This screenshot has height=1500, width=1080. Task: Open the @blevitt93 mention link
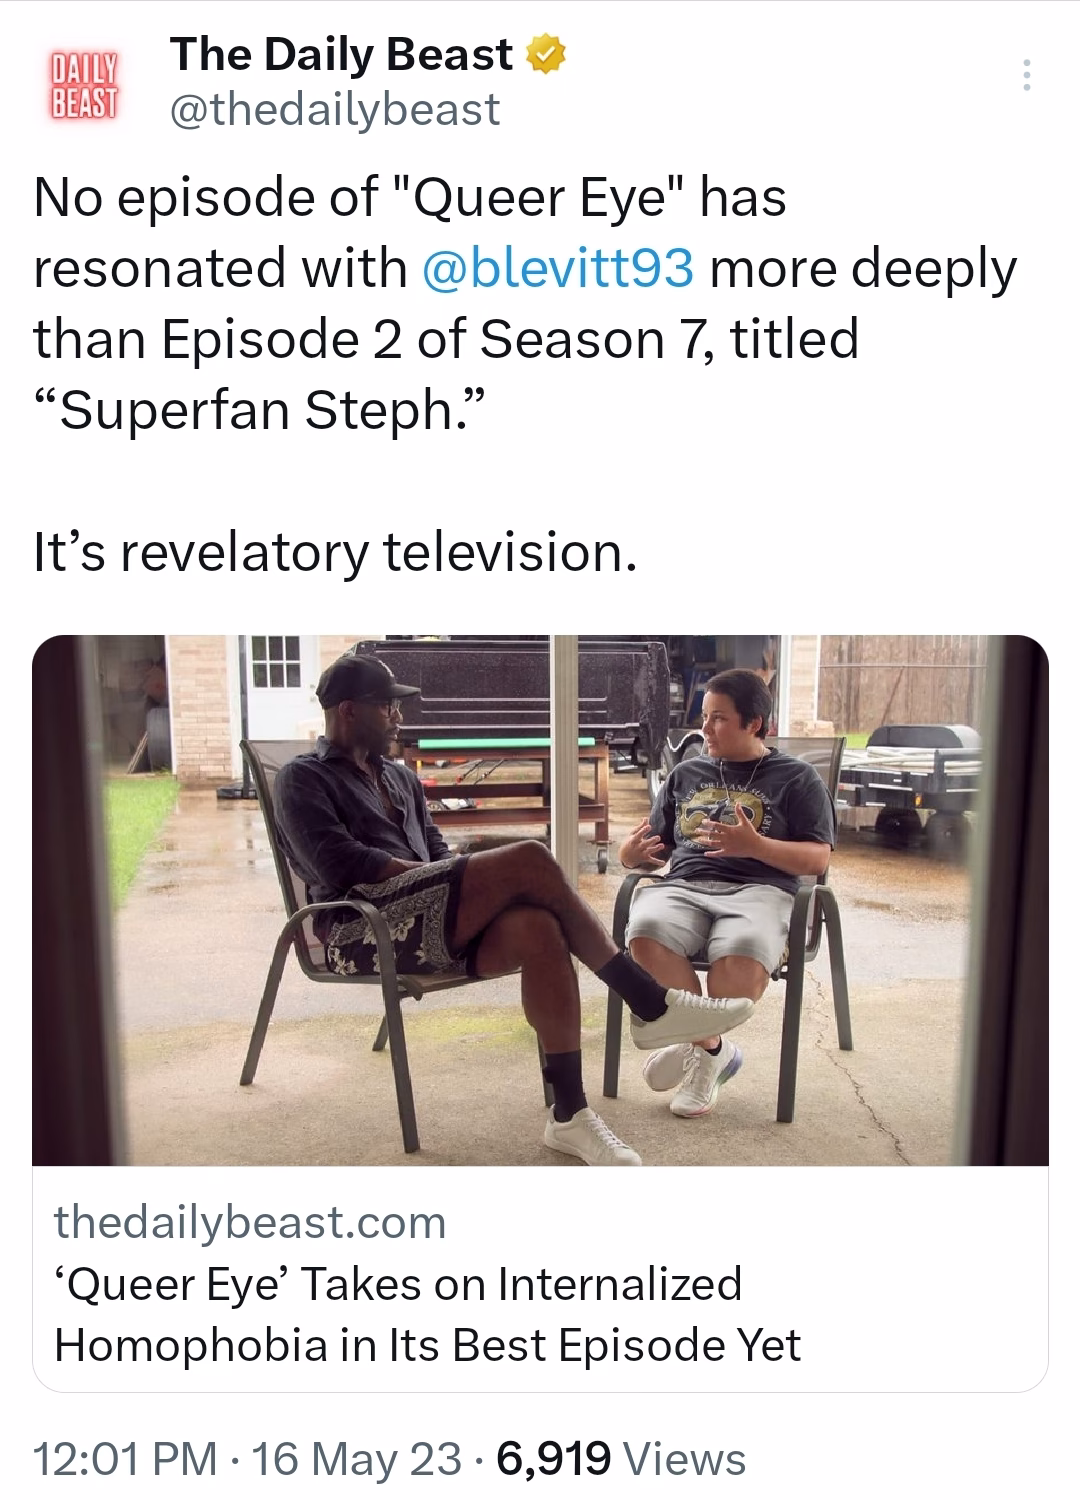[559, 268]
